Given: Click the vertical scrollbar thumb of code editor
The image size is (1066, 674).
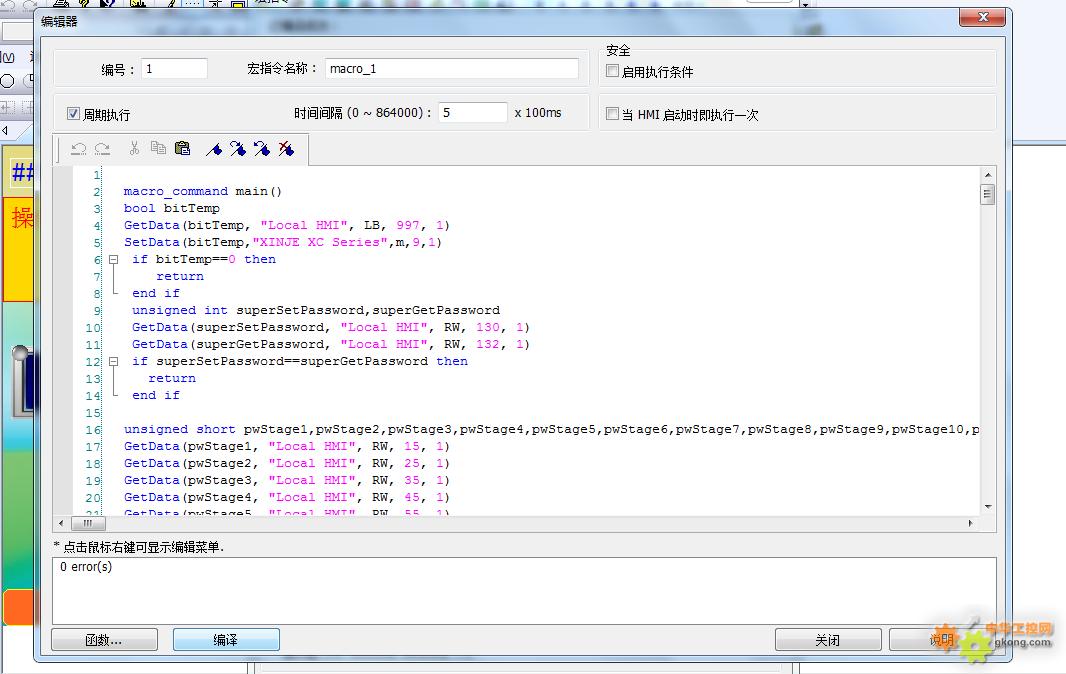Looking at the screenshot, I should [988, 195].
